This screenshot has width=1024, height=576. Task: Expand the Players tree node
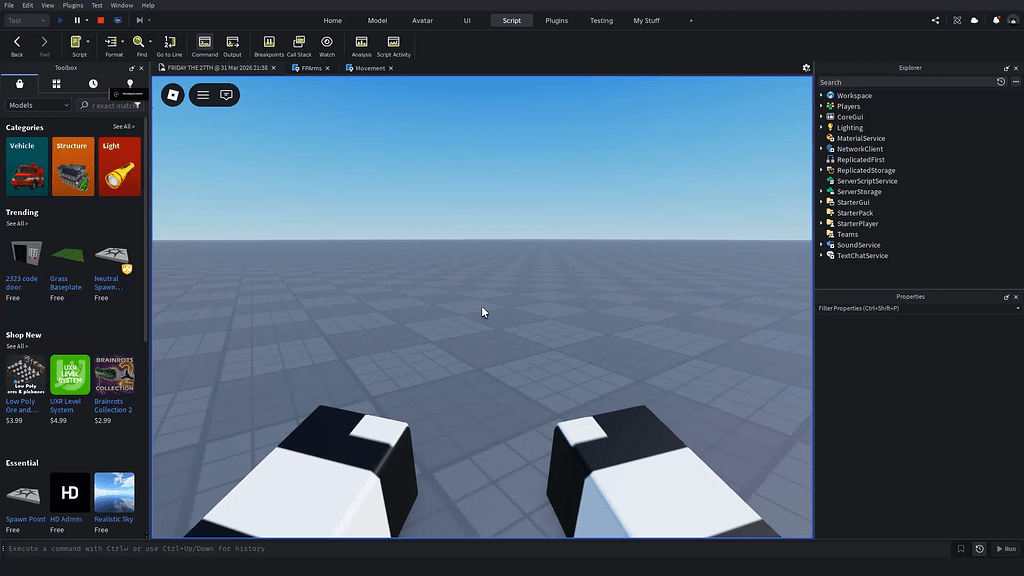[x=822, y=106]
